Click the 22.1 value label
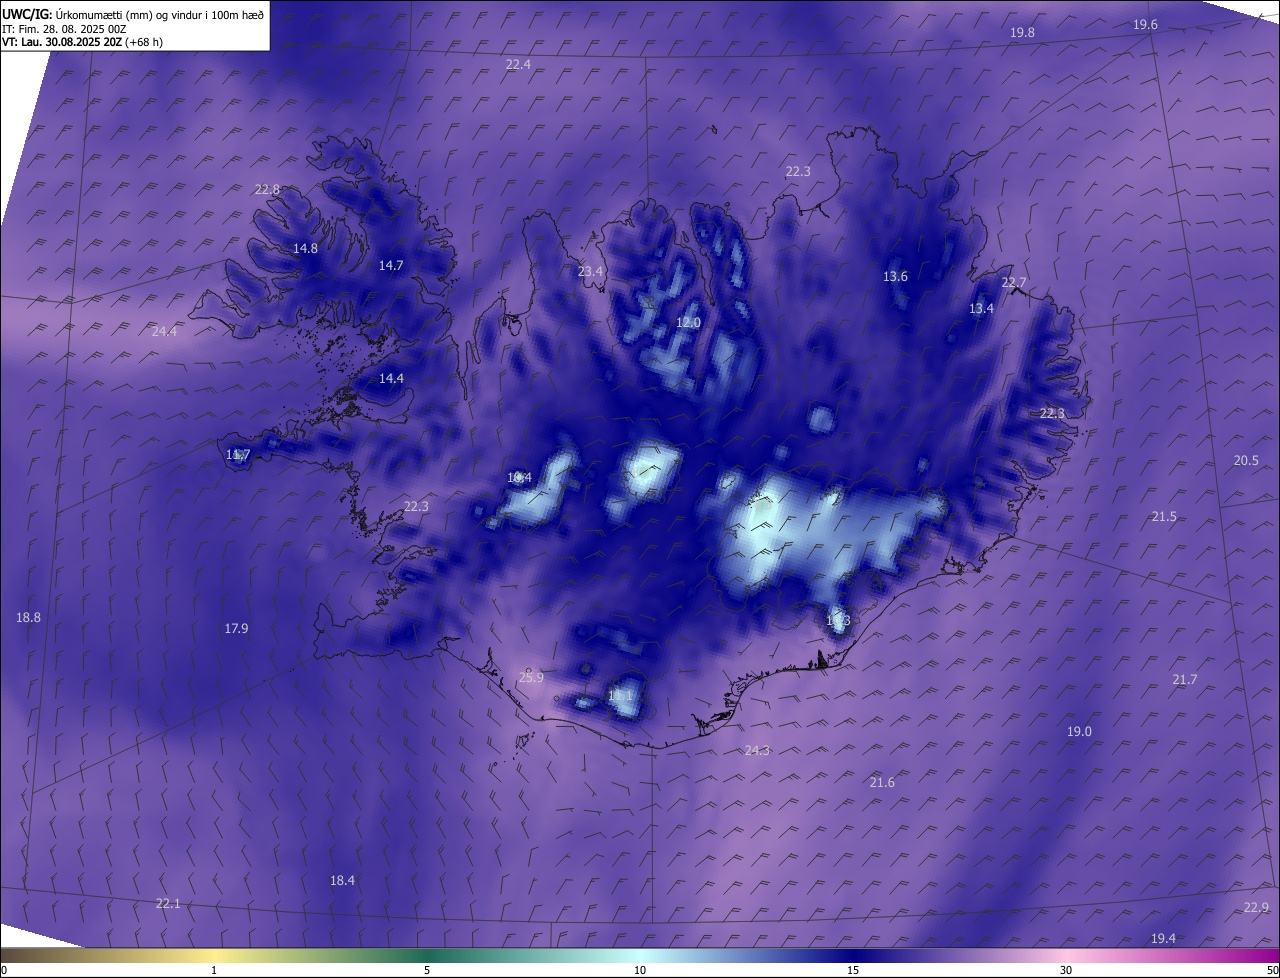 coord(168,903)
